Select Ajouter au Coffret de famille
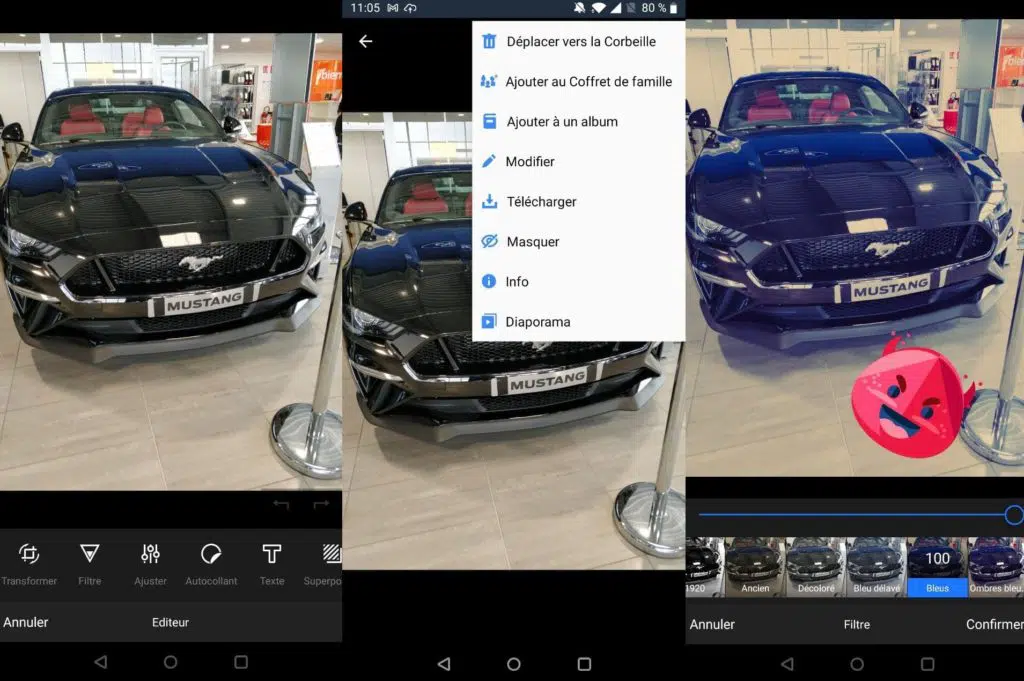This screenshot has width=1024, height=681. click(x=579, y=82)
